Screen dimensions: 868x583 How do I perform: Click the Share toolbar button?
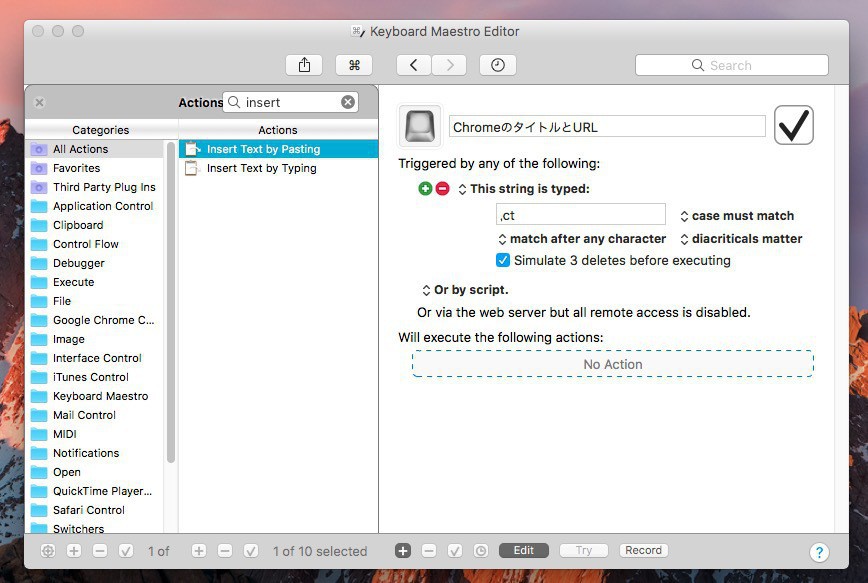coord(304,65)
